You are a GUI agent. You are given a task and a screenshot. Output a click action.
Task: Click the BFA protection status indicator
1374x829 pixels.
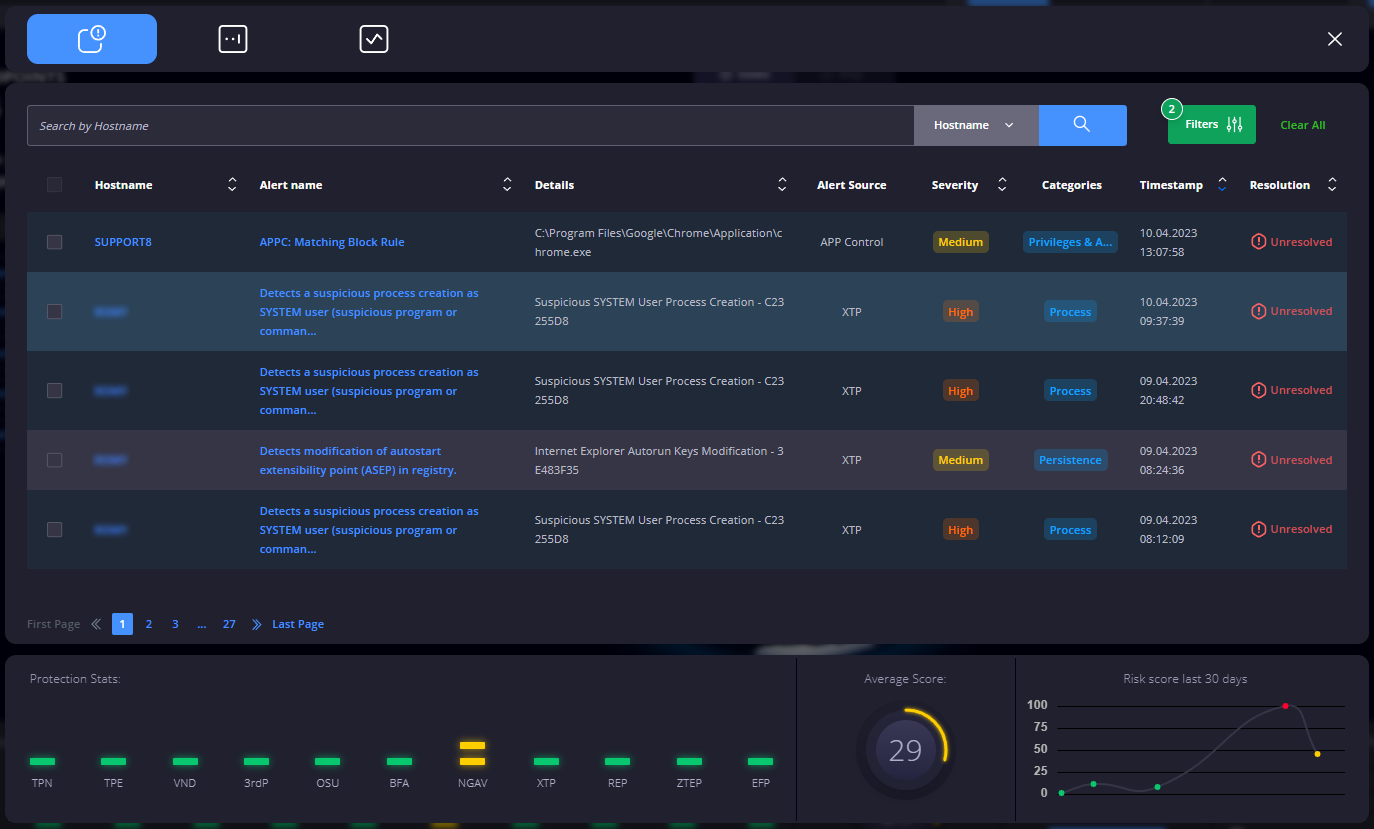[399, 762]
